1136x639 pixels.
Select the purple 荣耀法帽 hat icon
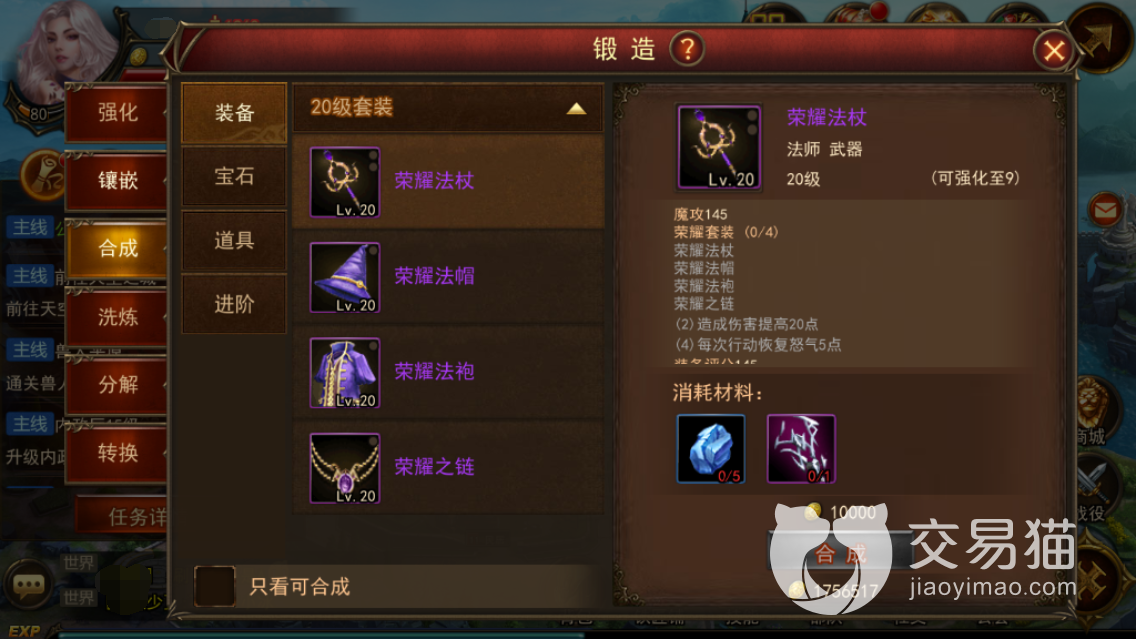[x=345, y=277]
